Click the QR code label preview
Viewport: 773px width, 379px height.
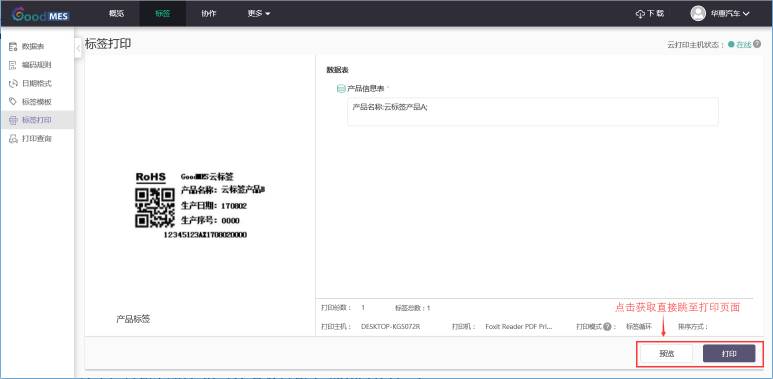[154, 207]
